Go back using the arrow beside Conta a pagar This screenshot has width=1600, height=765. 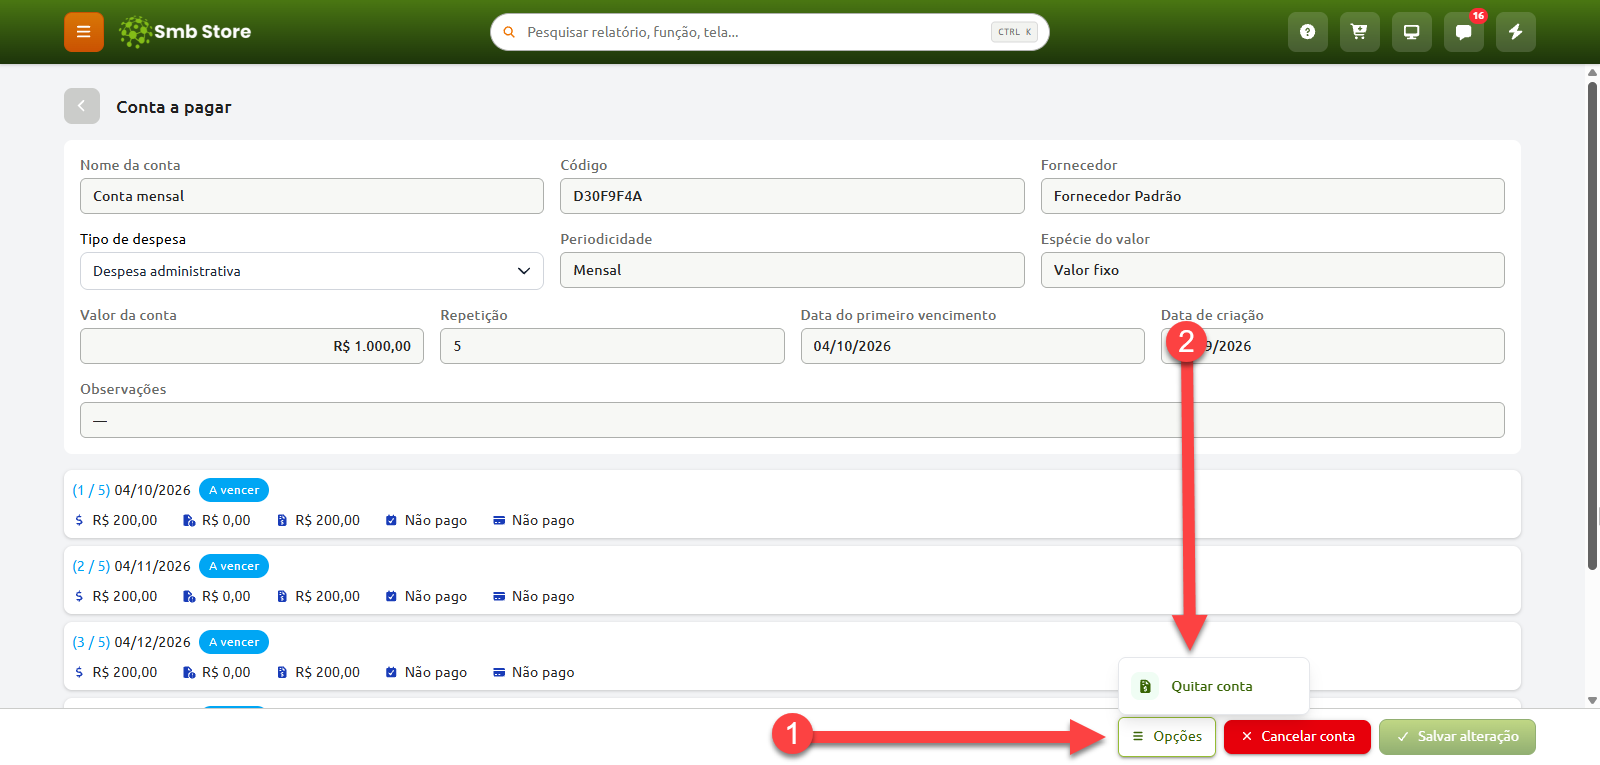point(82,106)
